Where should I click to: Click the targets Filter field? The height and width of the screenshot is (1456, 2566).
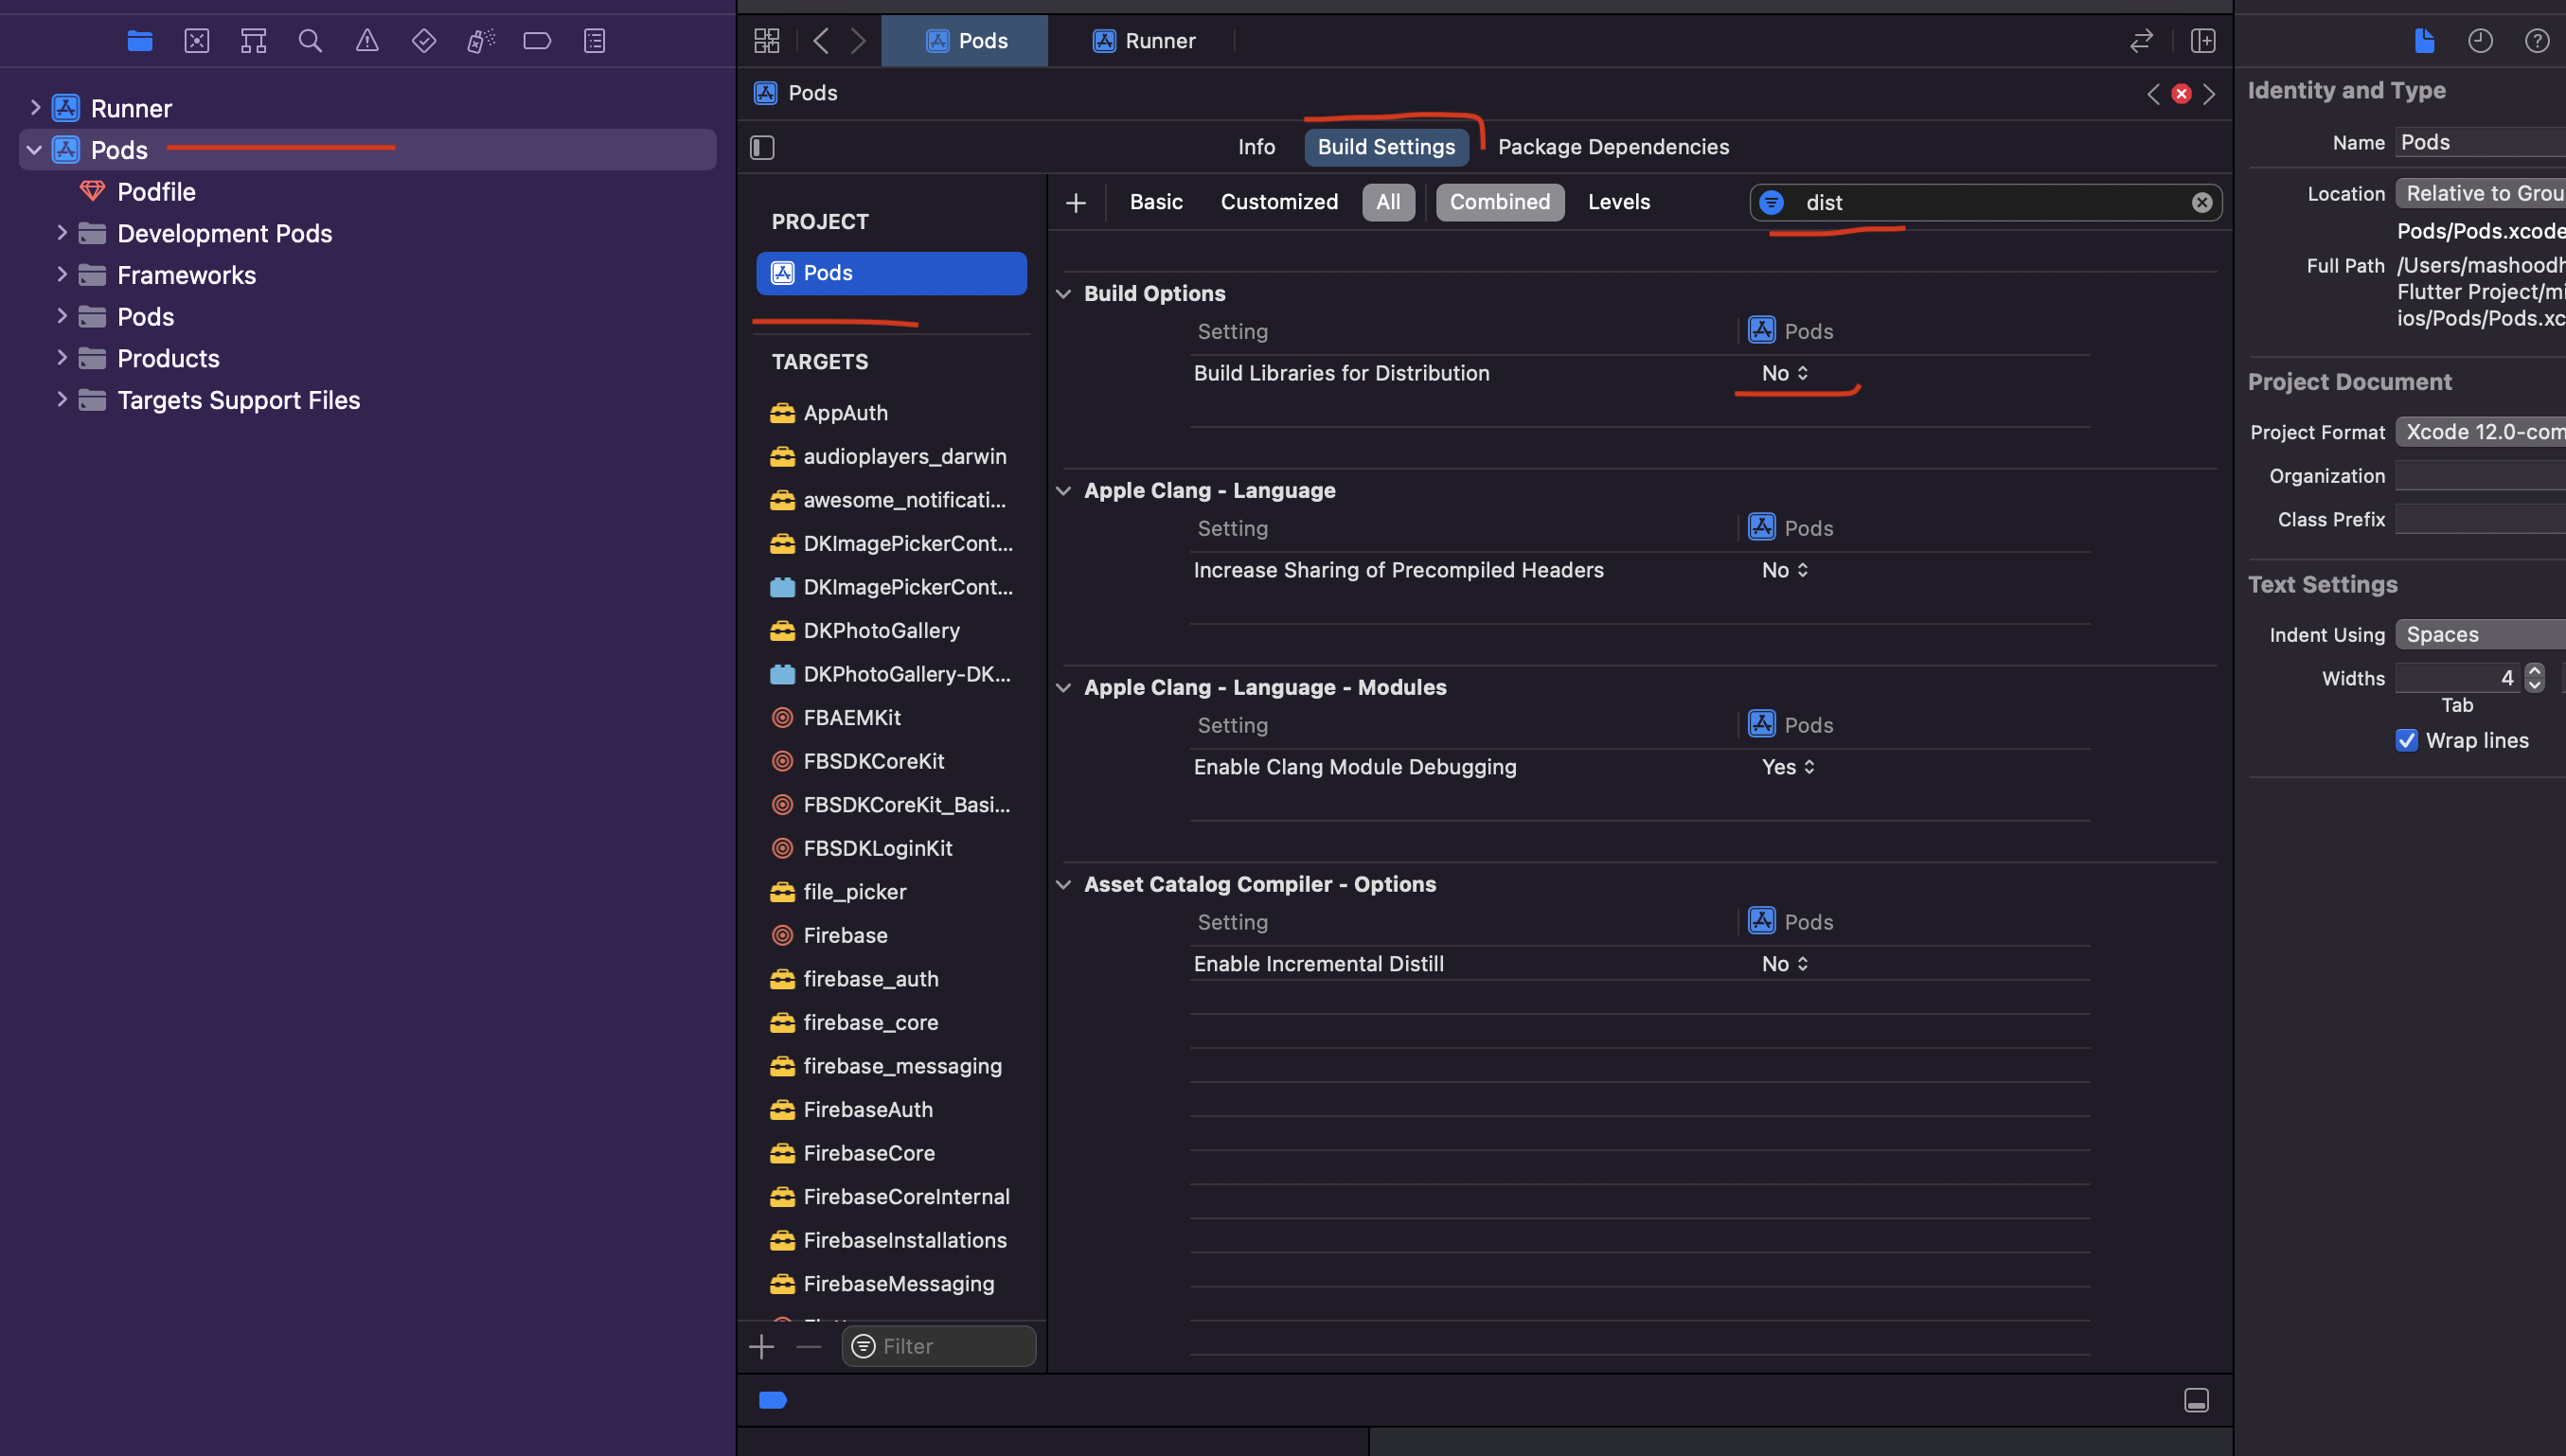click(938, 1347)
